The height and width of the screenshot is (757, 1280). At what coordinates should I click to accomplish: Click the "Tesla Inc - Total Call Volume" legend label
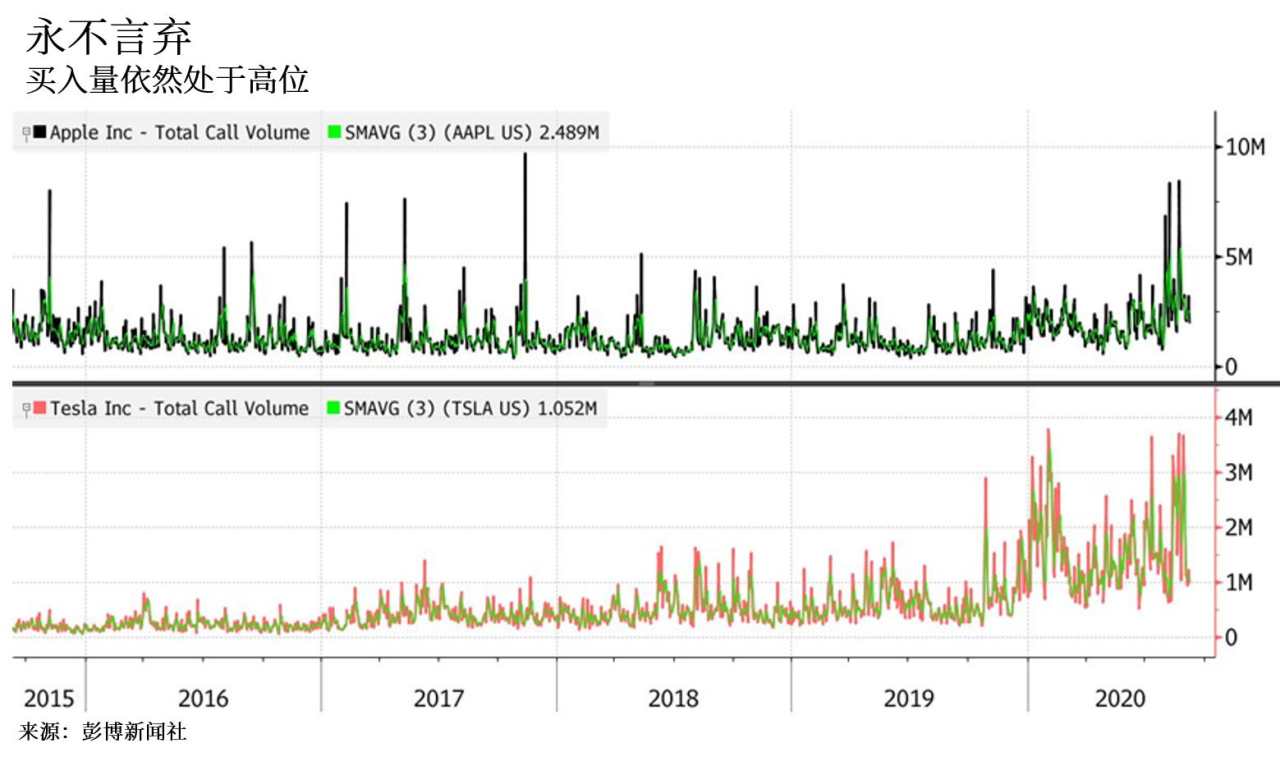coord(180,408)
